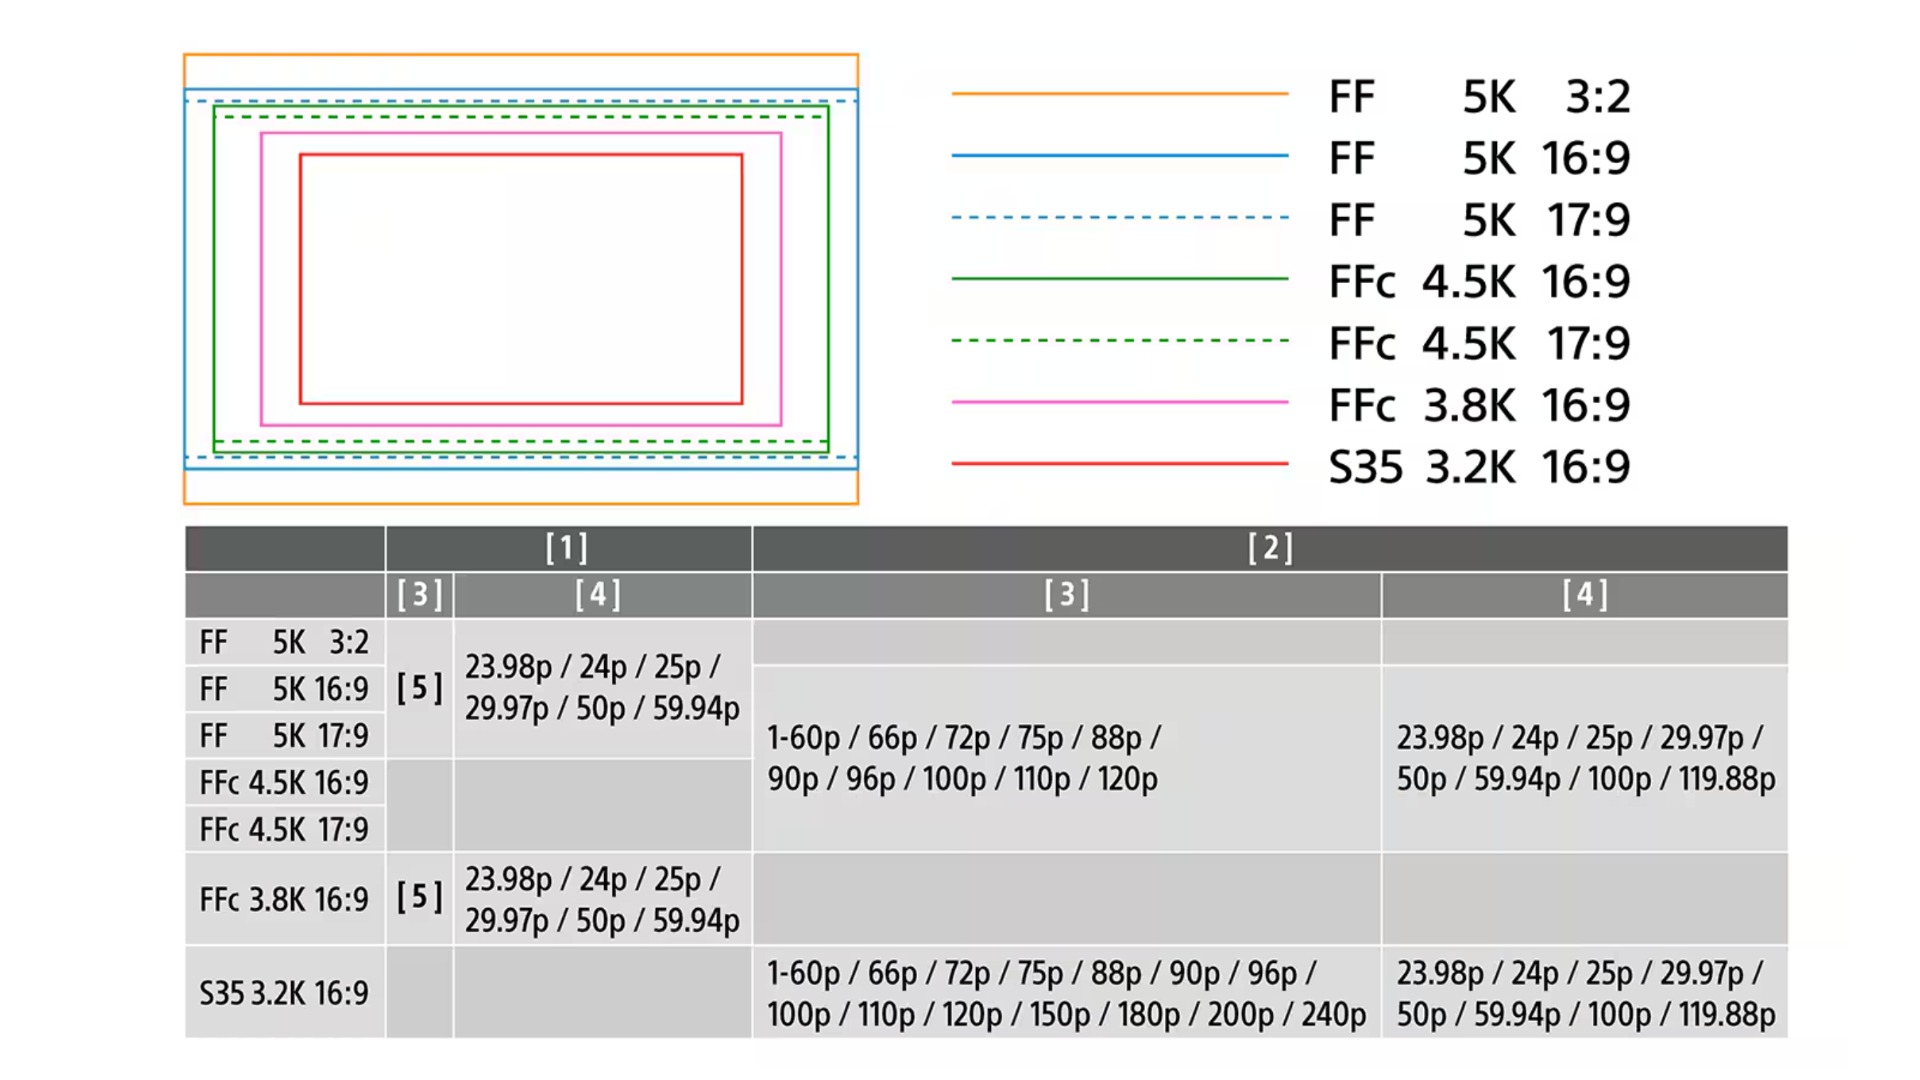This screenshot has height=1080, width=1920.
Task: Click the '23.98p… 59.94p' cell in FFc 3.8K row
Action: (602, 899)
